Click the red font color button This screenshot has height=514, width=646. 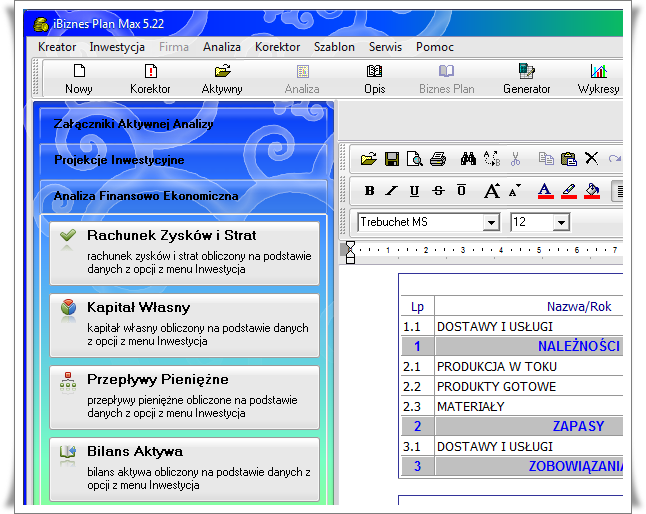click(x=544, y=190)
